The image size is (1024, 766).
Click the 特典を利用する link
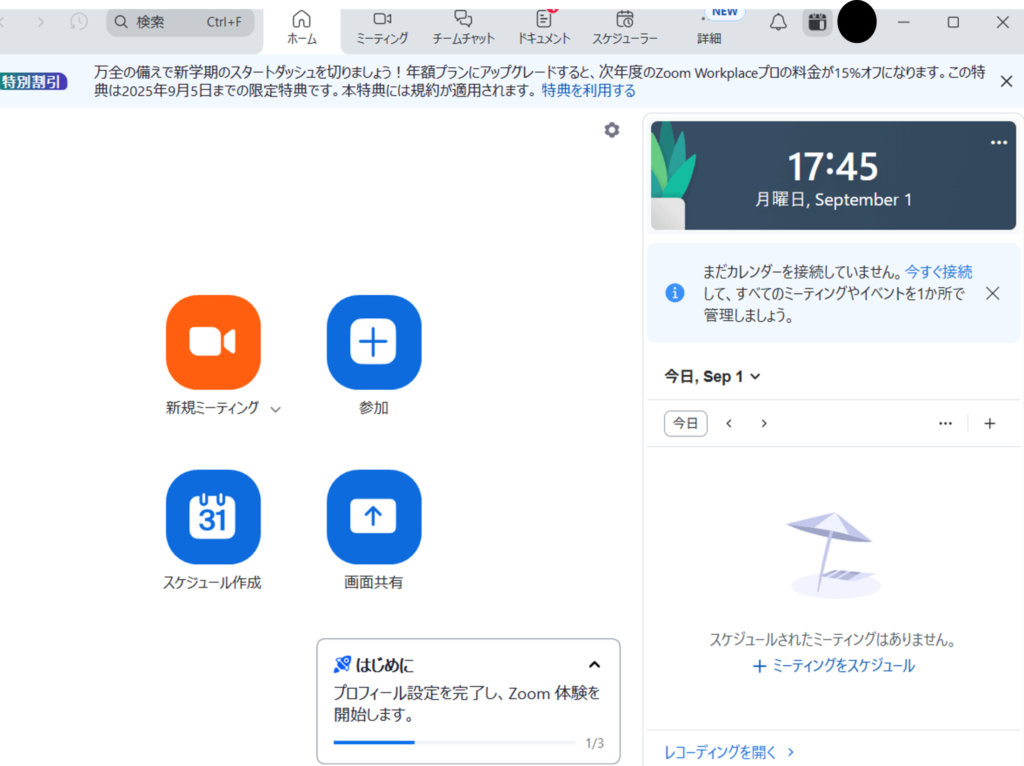[x=588, y=91]
